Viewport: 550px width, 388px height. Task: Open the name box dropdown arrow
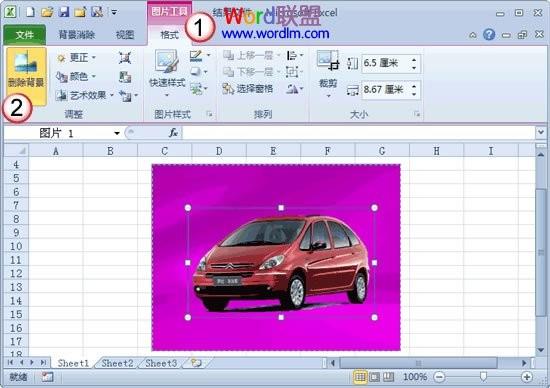117,133
